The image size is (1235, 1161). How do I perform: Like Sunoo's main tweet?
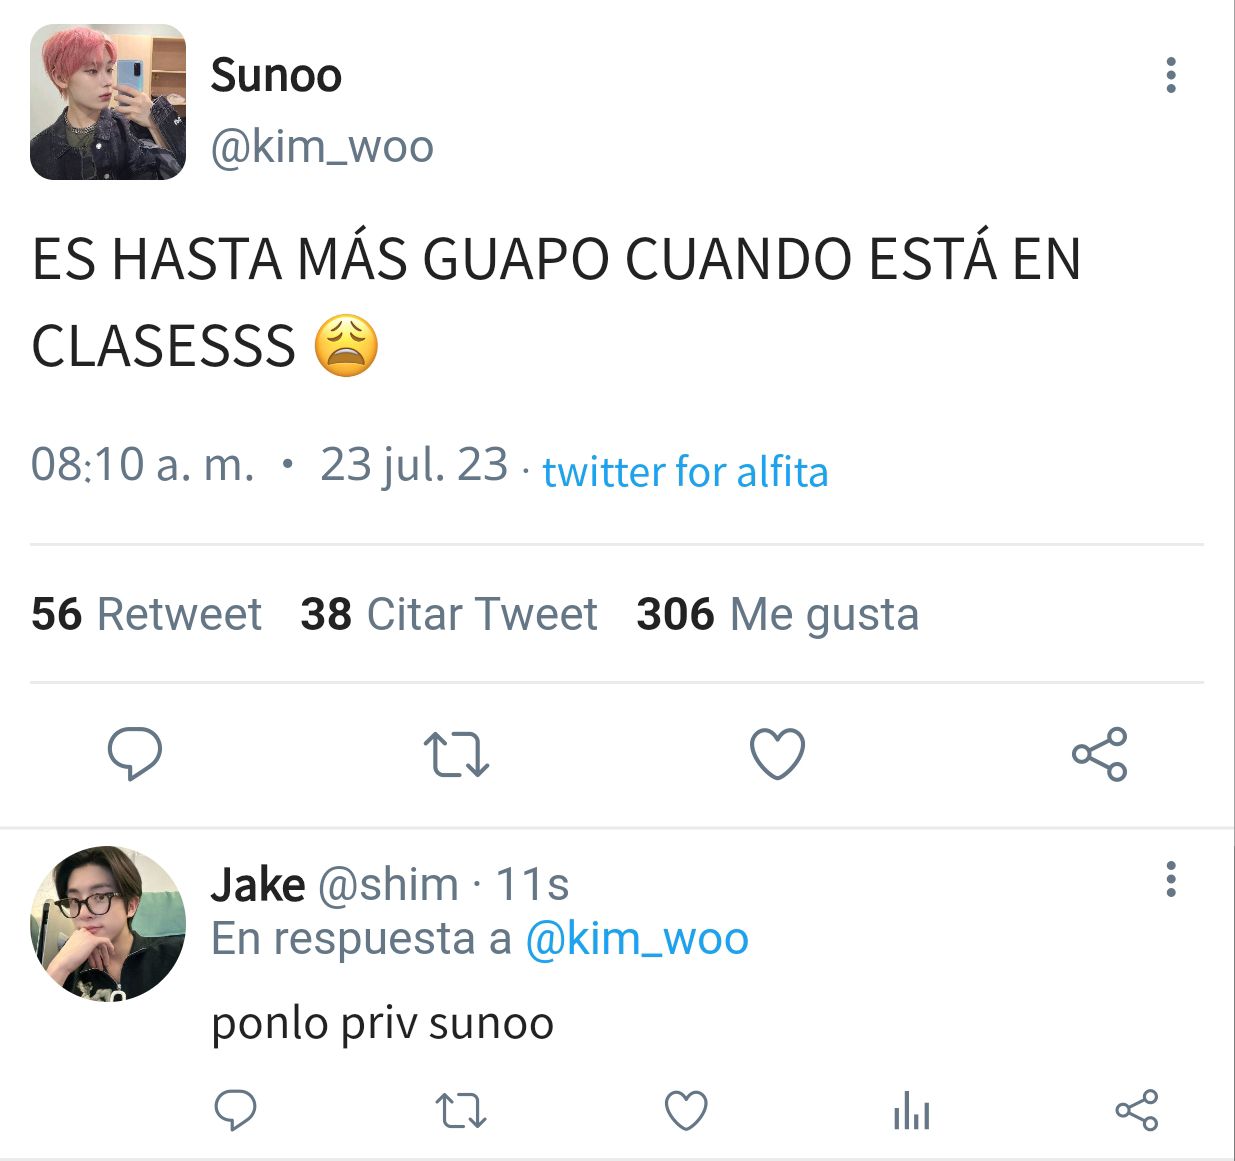[777, 754]
